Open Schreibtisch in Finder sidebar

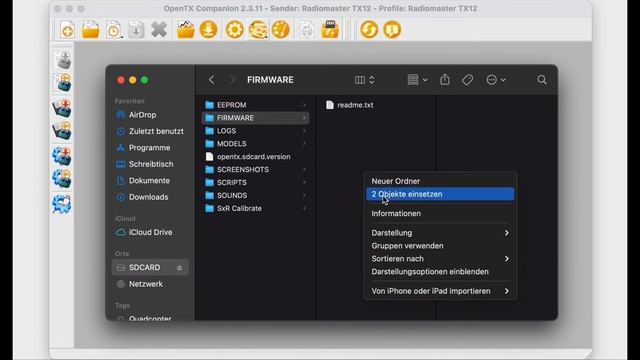(150, 164)
